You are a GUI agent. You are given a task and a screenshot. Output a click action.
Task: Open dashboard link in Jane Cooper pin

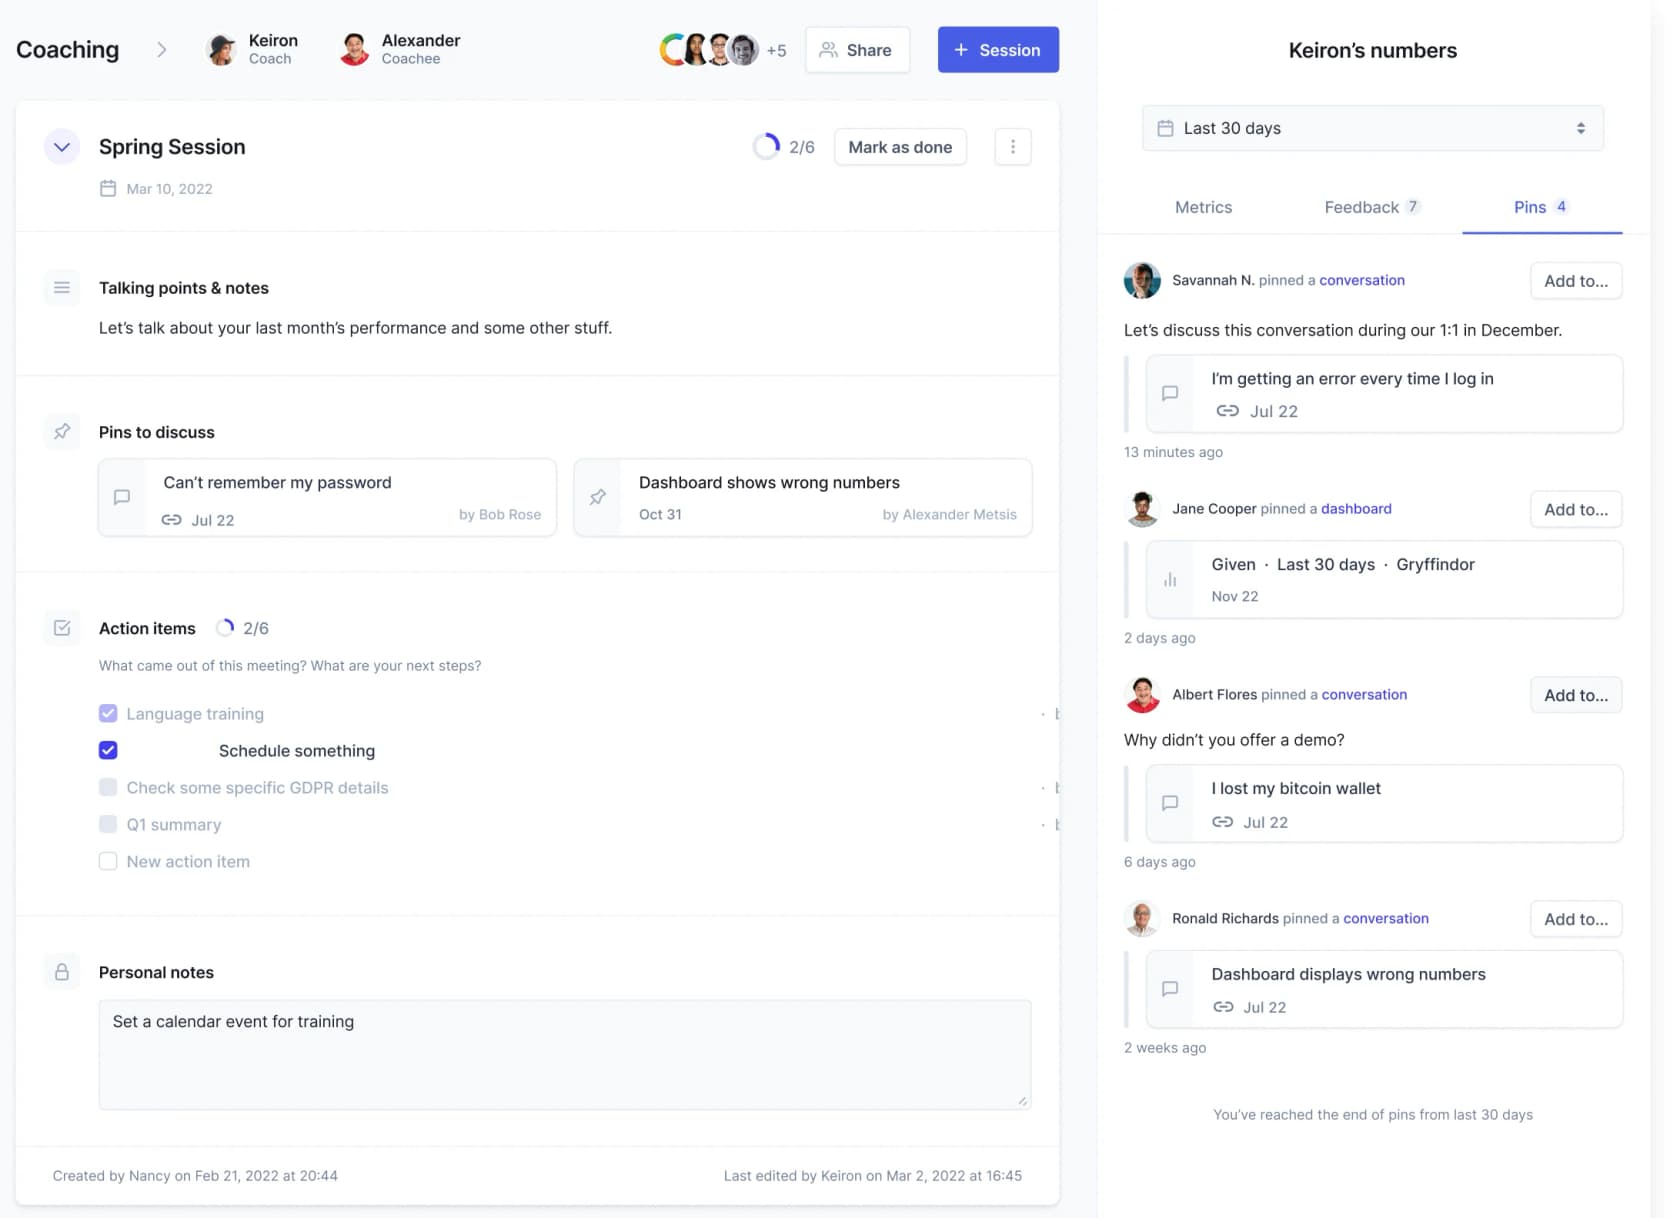(1356, 508)
